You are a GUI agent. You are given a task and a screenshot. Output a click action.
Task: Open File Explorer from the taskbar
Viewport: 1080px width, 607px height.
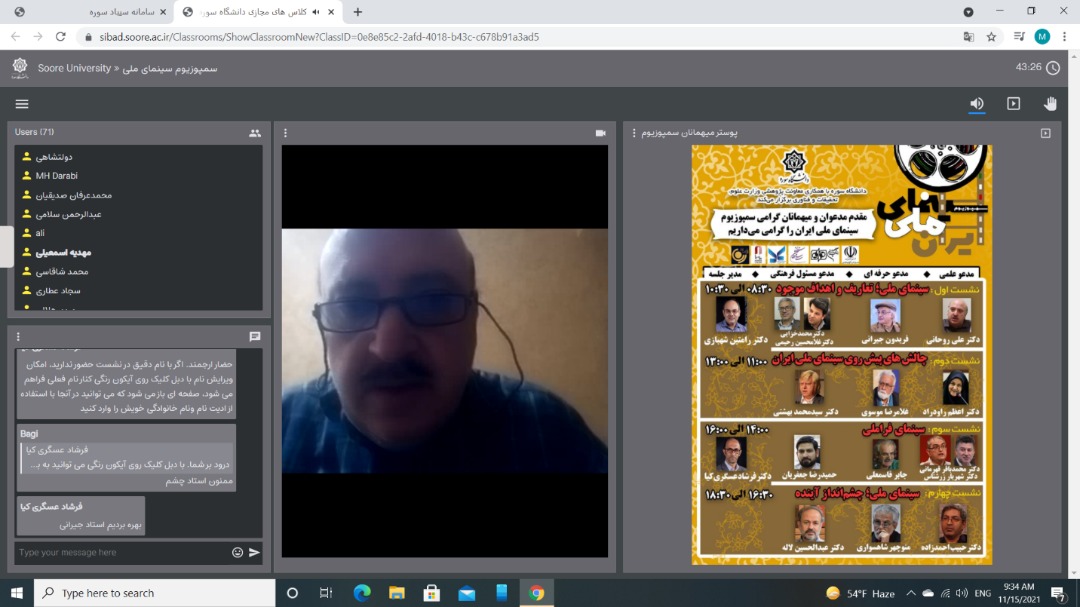(x=397, y=593)
